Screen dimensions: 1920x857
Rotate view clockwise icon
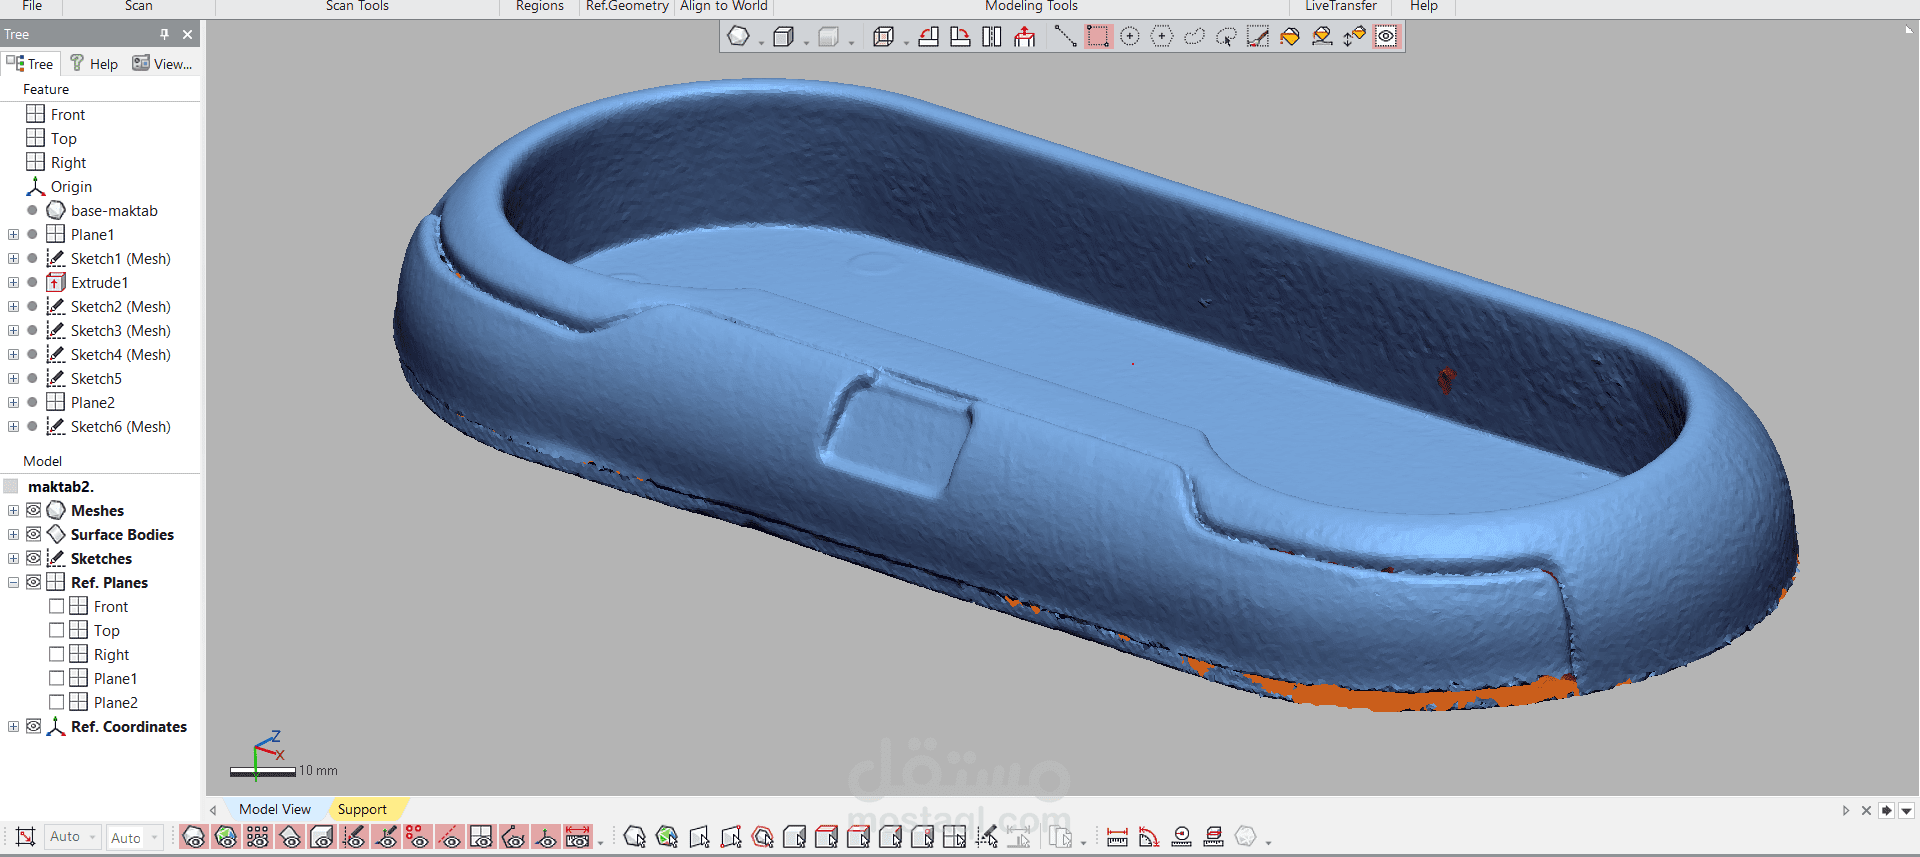click(x=960, y=37)
